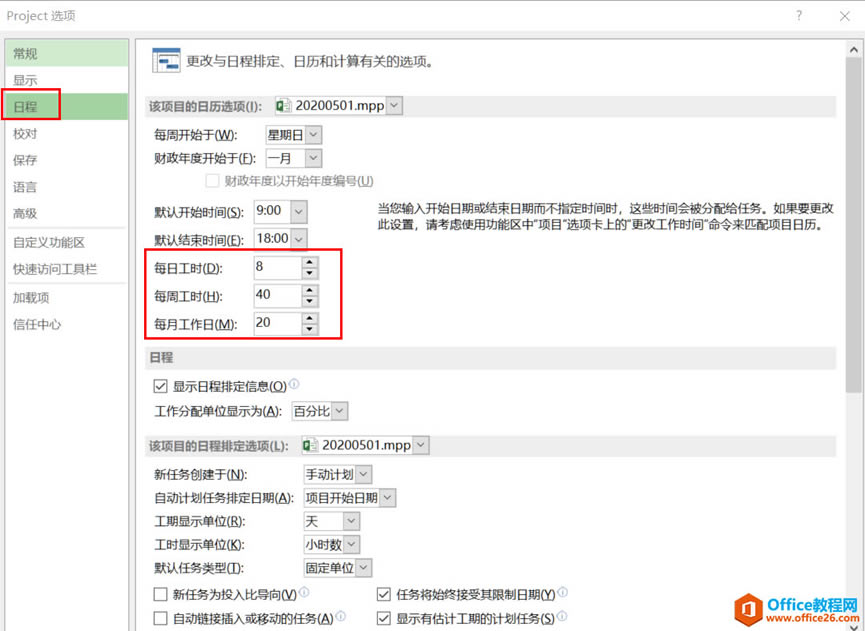Open the 校对 options category
Screen dimensions: 865x631
point(66,133)
